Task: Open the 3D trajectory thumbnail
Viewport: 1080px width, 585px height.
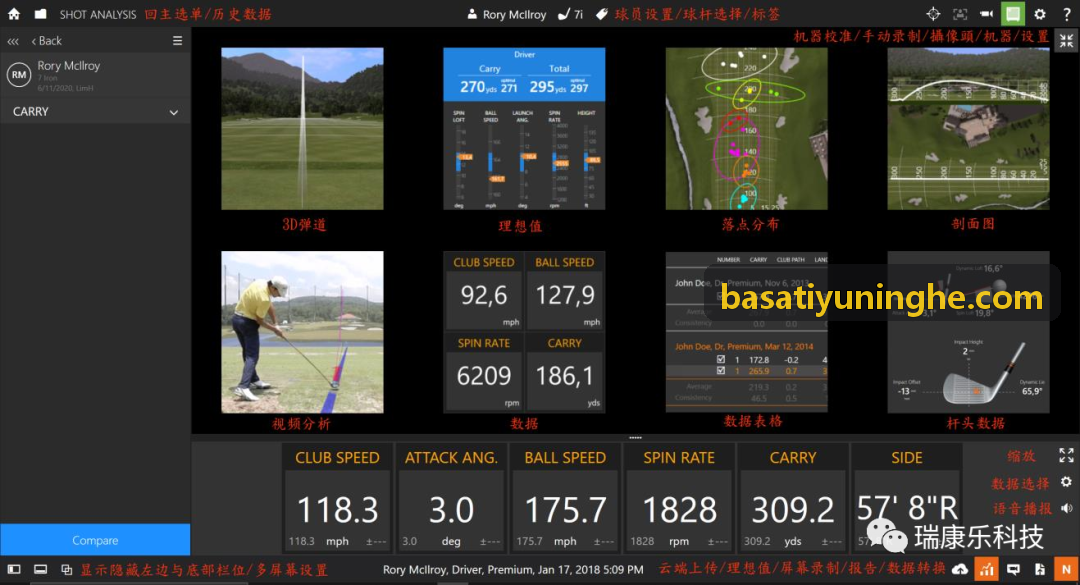Action: (x=302, y=128)
